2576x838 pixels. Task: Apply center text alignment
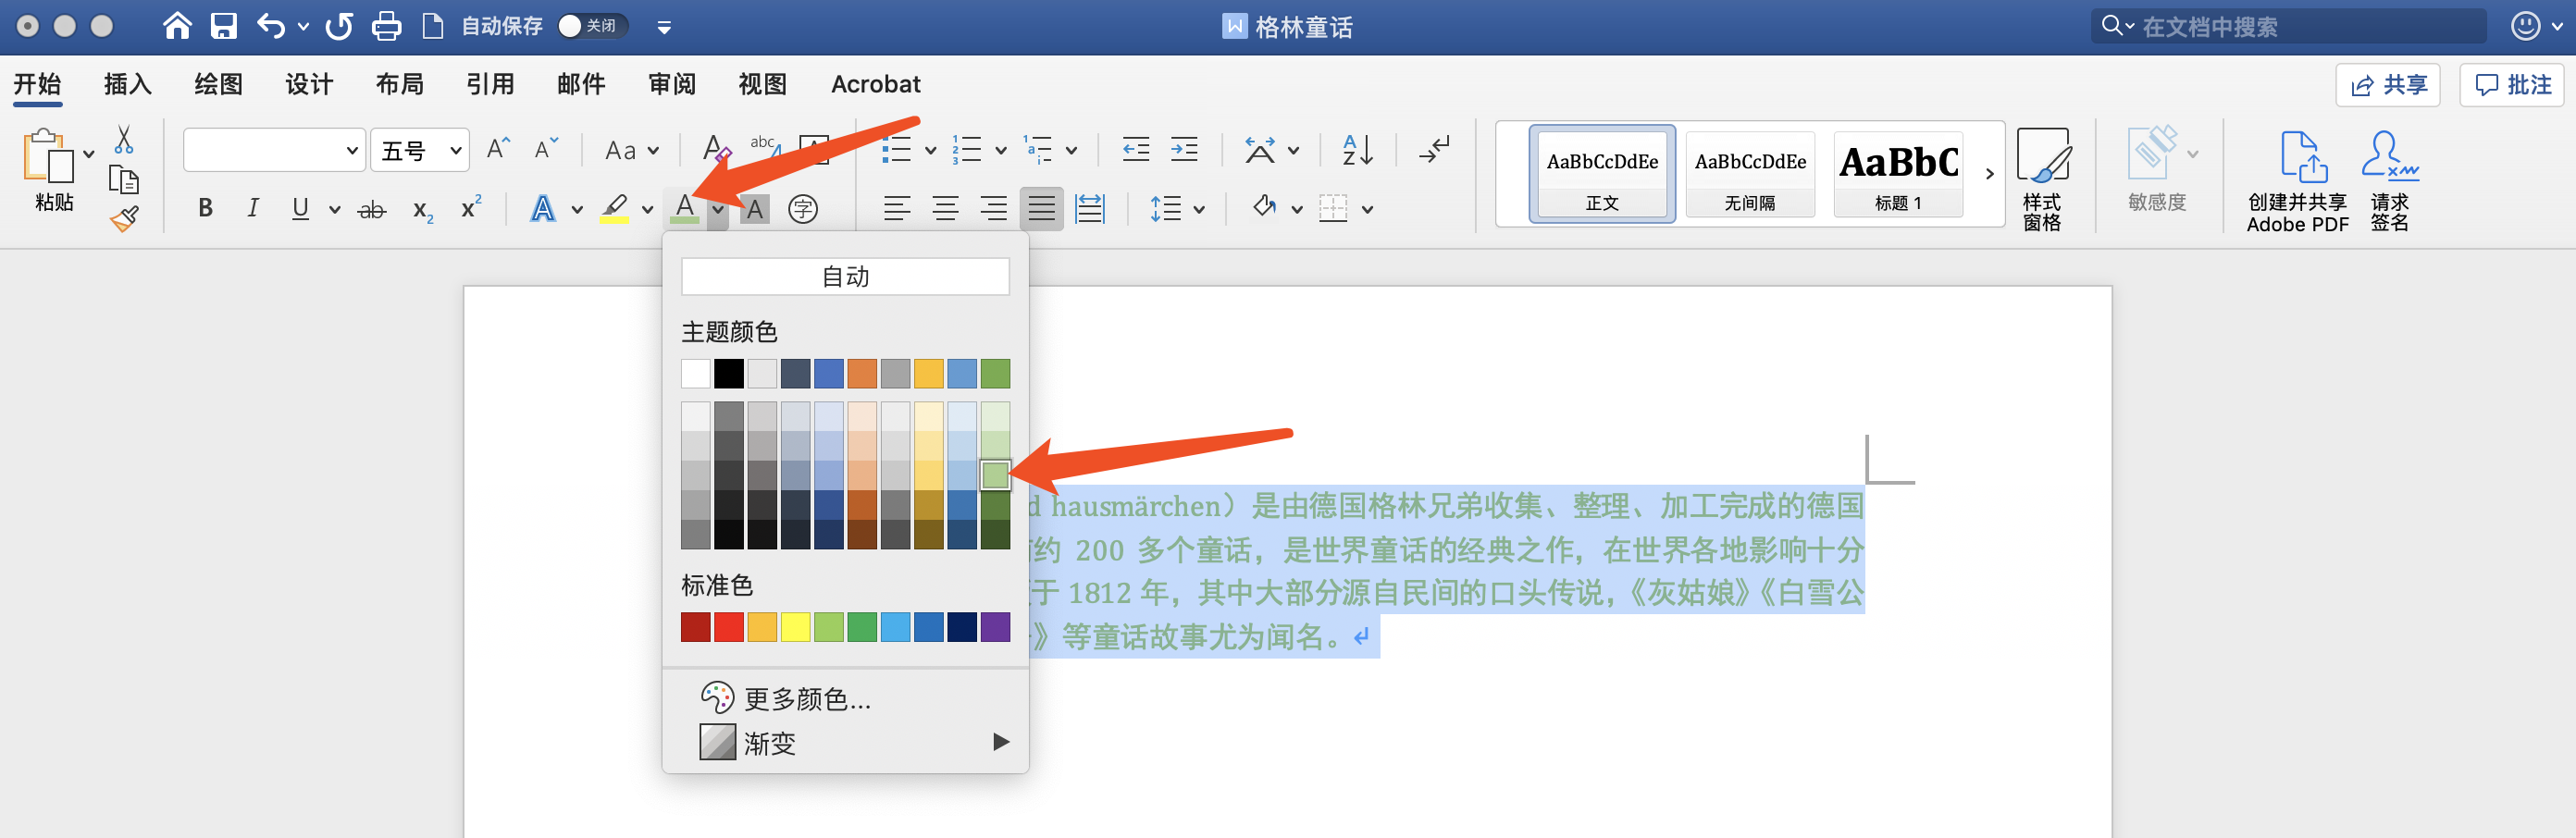[x=944, y=208]
